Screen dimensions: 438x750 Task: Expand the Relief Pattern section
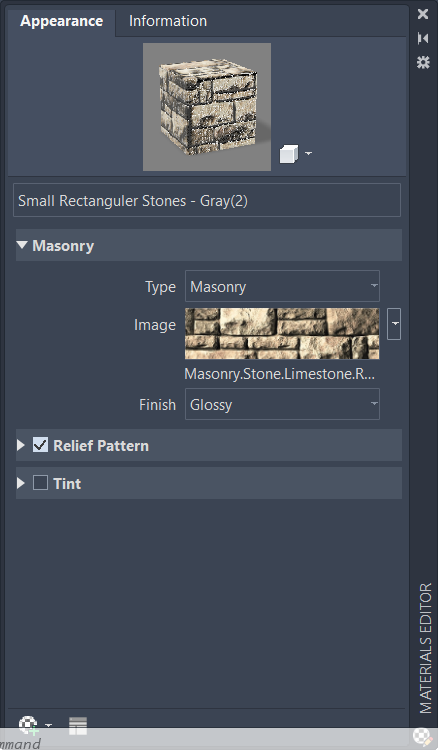coord(21,445)
